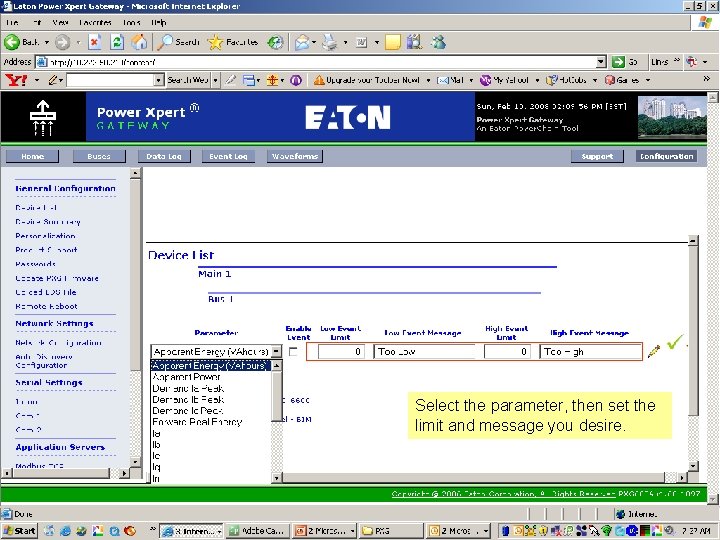
Task: Refresh the page with the green arrows icon
Action: (117, 42)
